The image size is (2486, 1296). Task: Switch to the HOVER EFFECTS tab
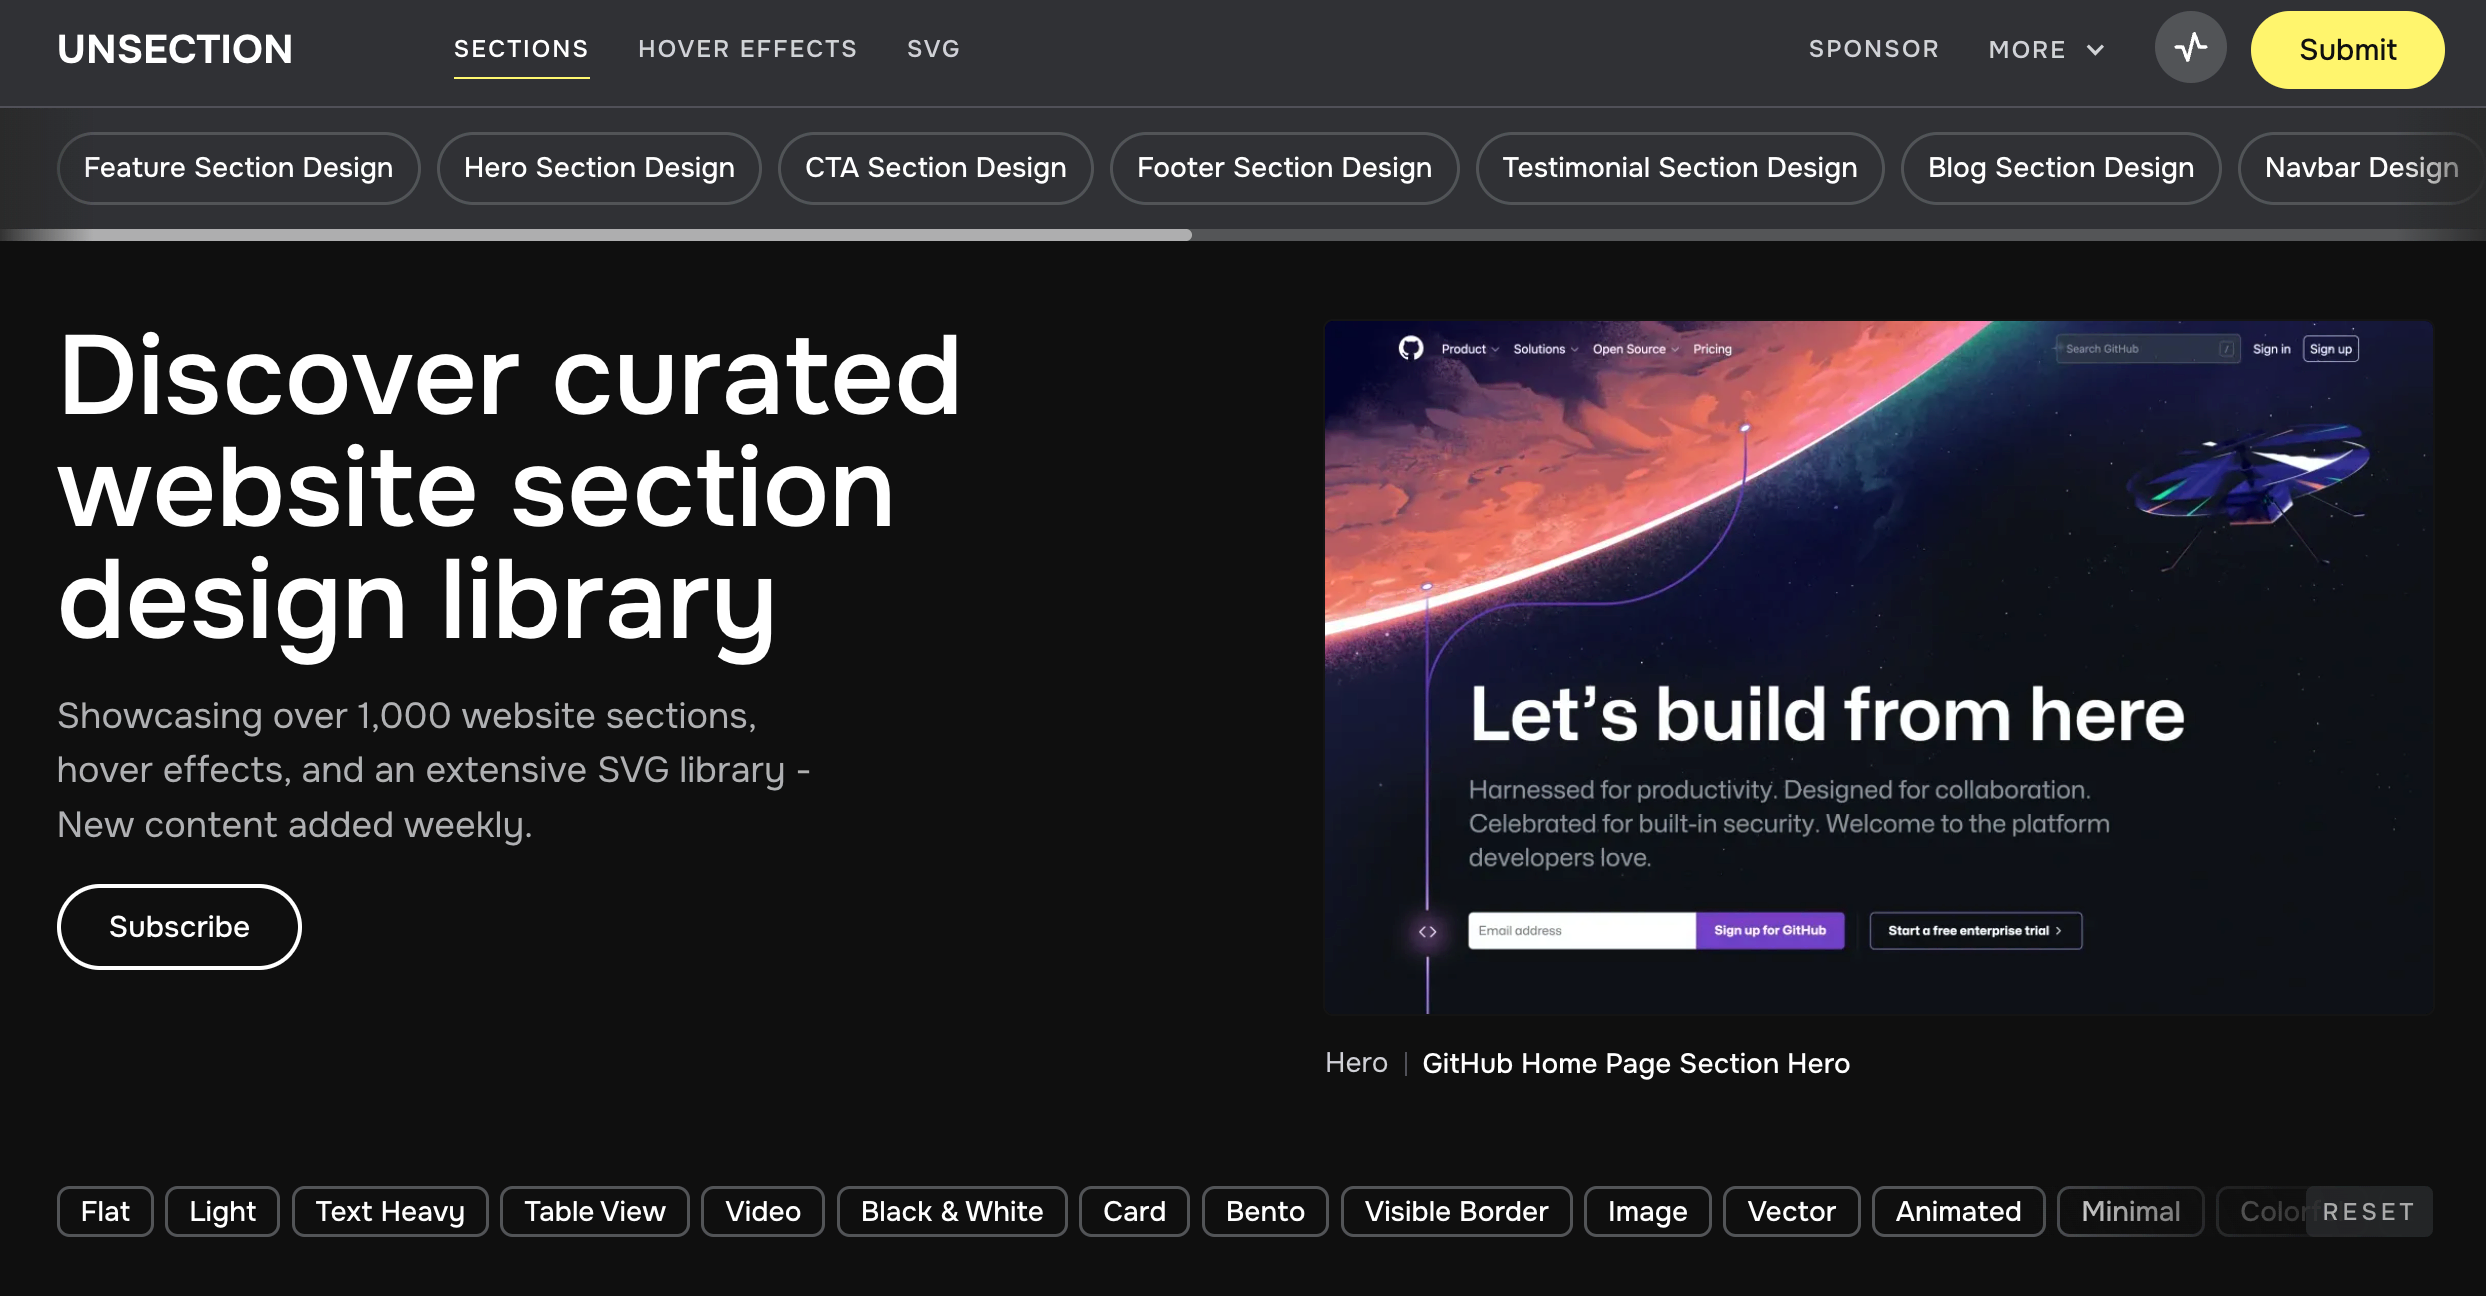click(748, 48)
